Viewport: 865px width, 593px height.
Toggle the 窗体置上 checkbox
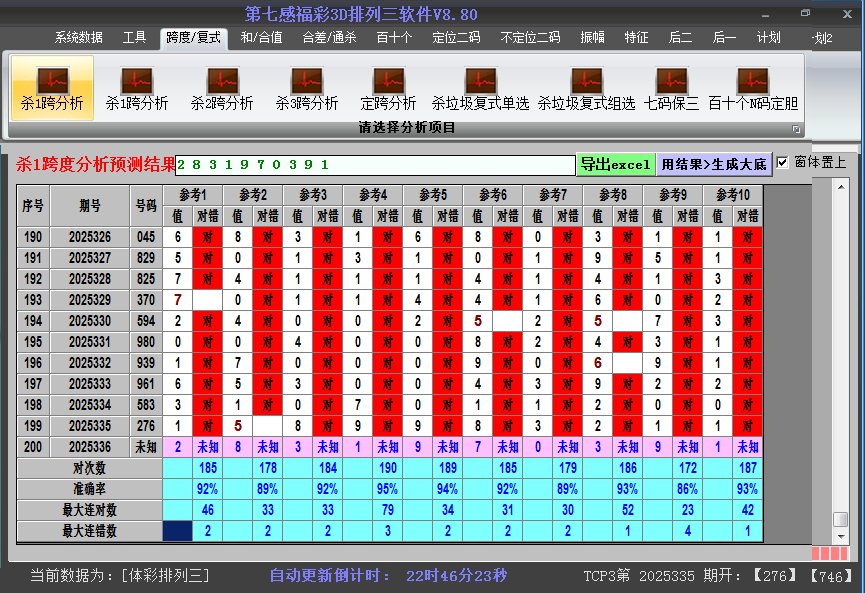(x=783, y=162)
